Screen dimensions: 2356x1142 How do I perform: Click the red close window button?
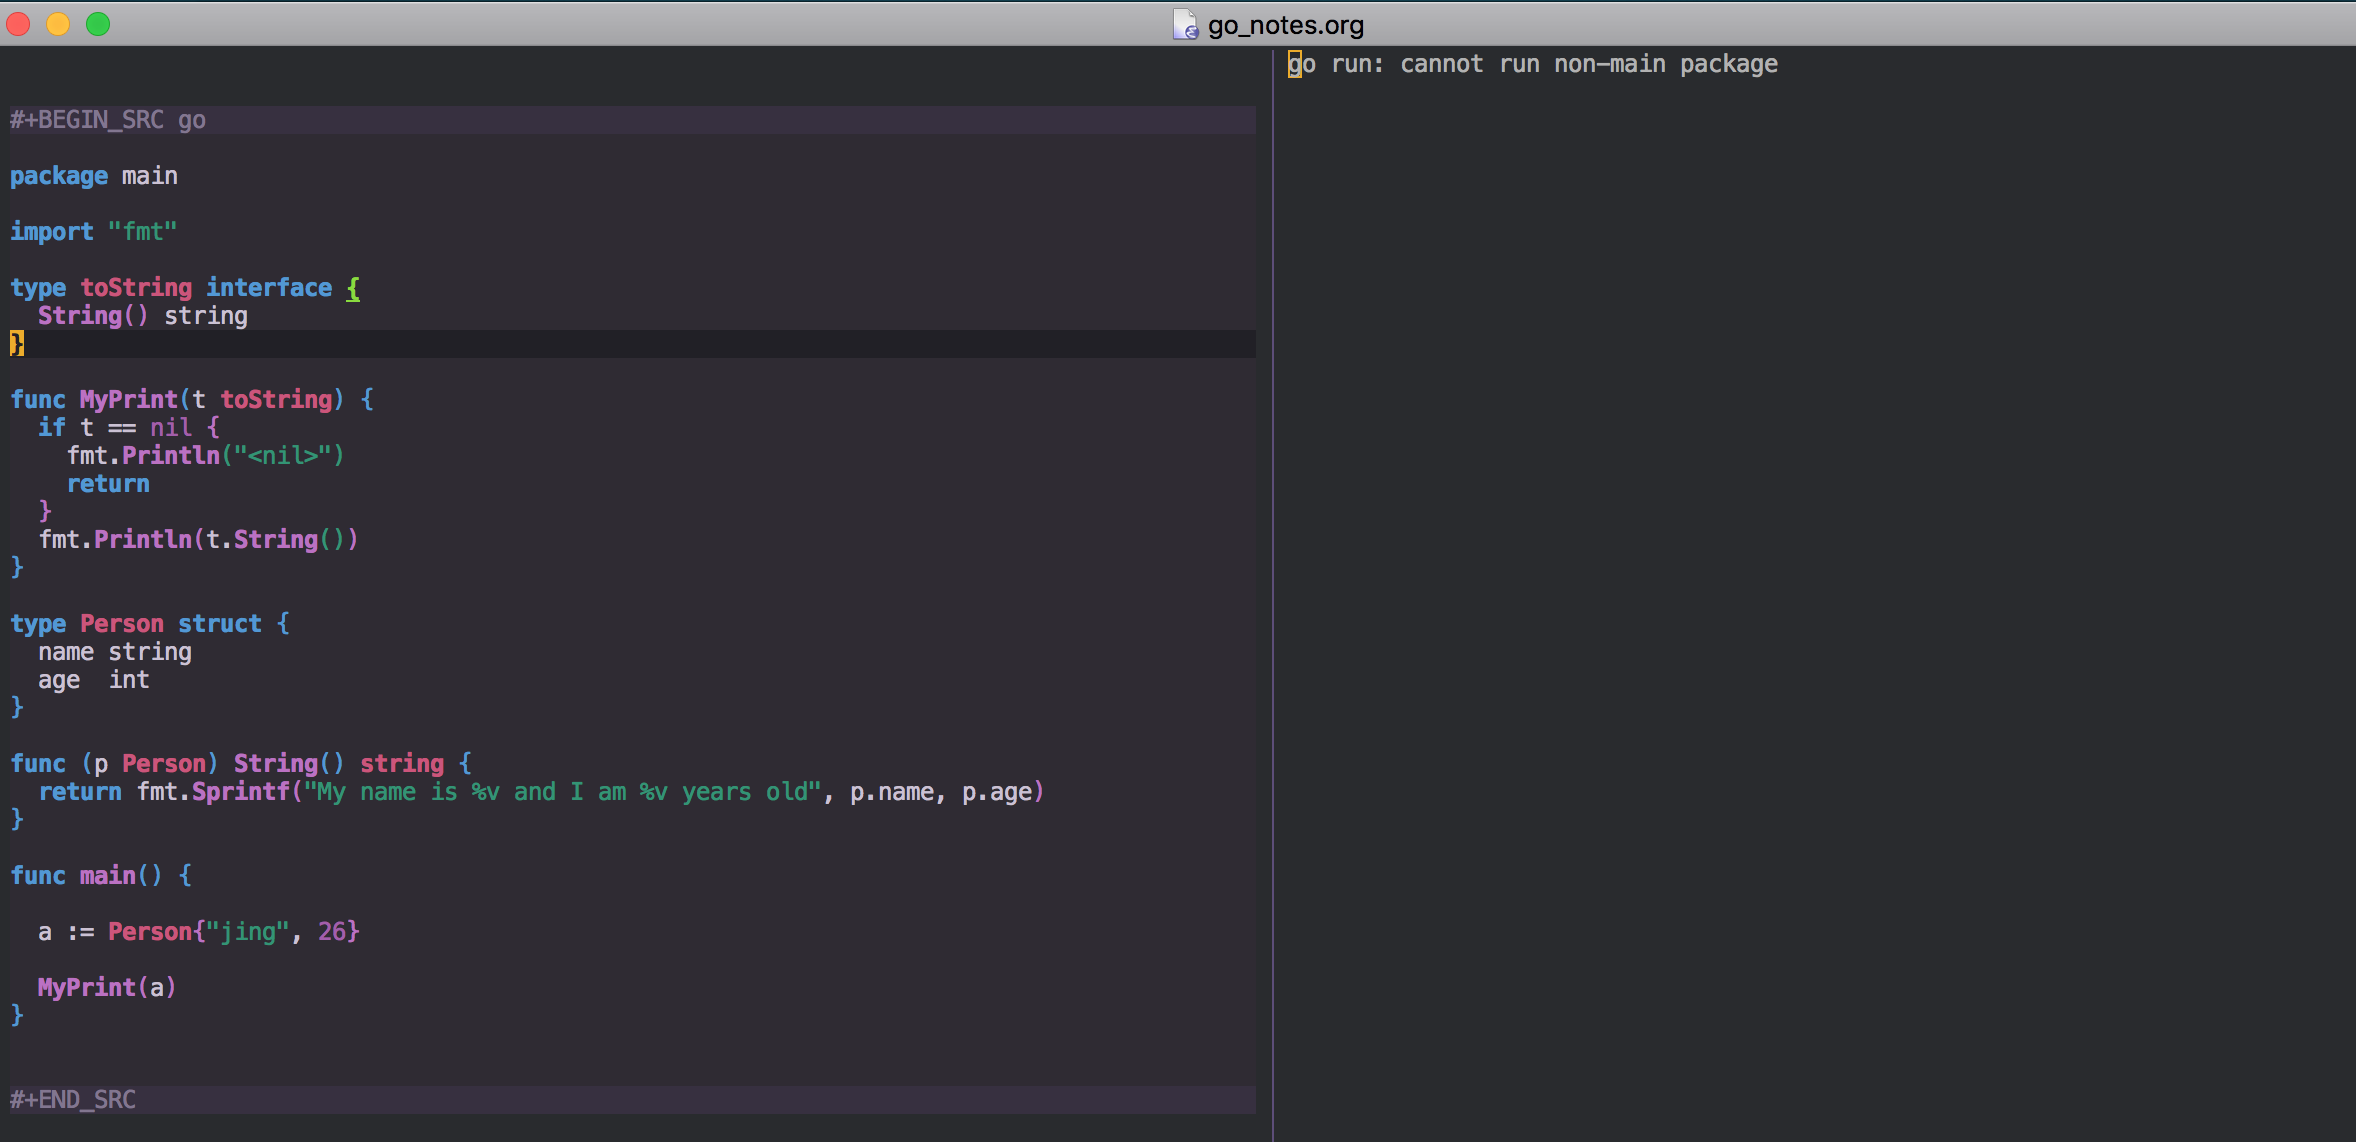click(x=19, y=24)
